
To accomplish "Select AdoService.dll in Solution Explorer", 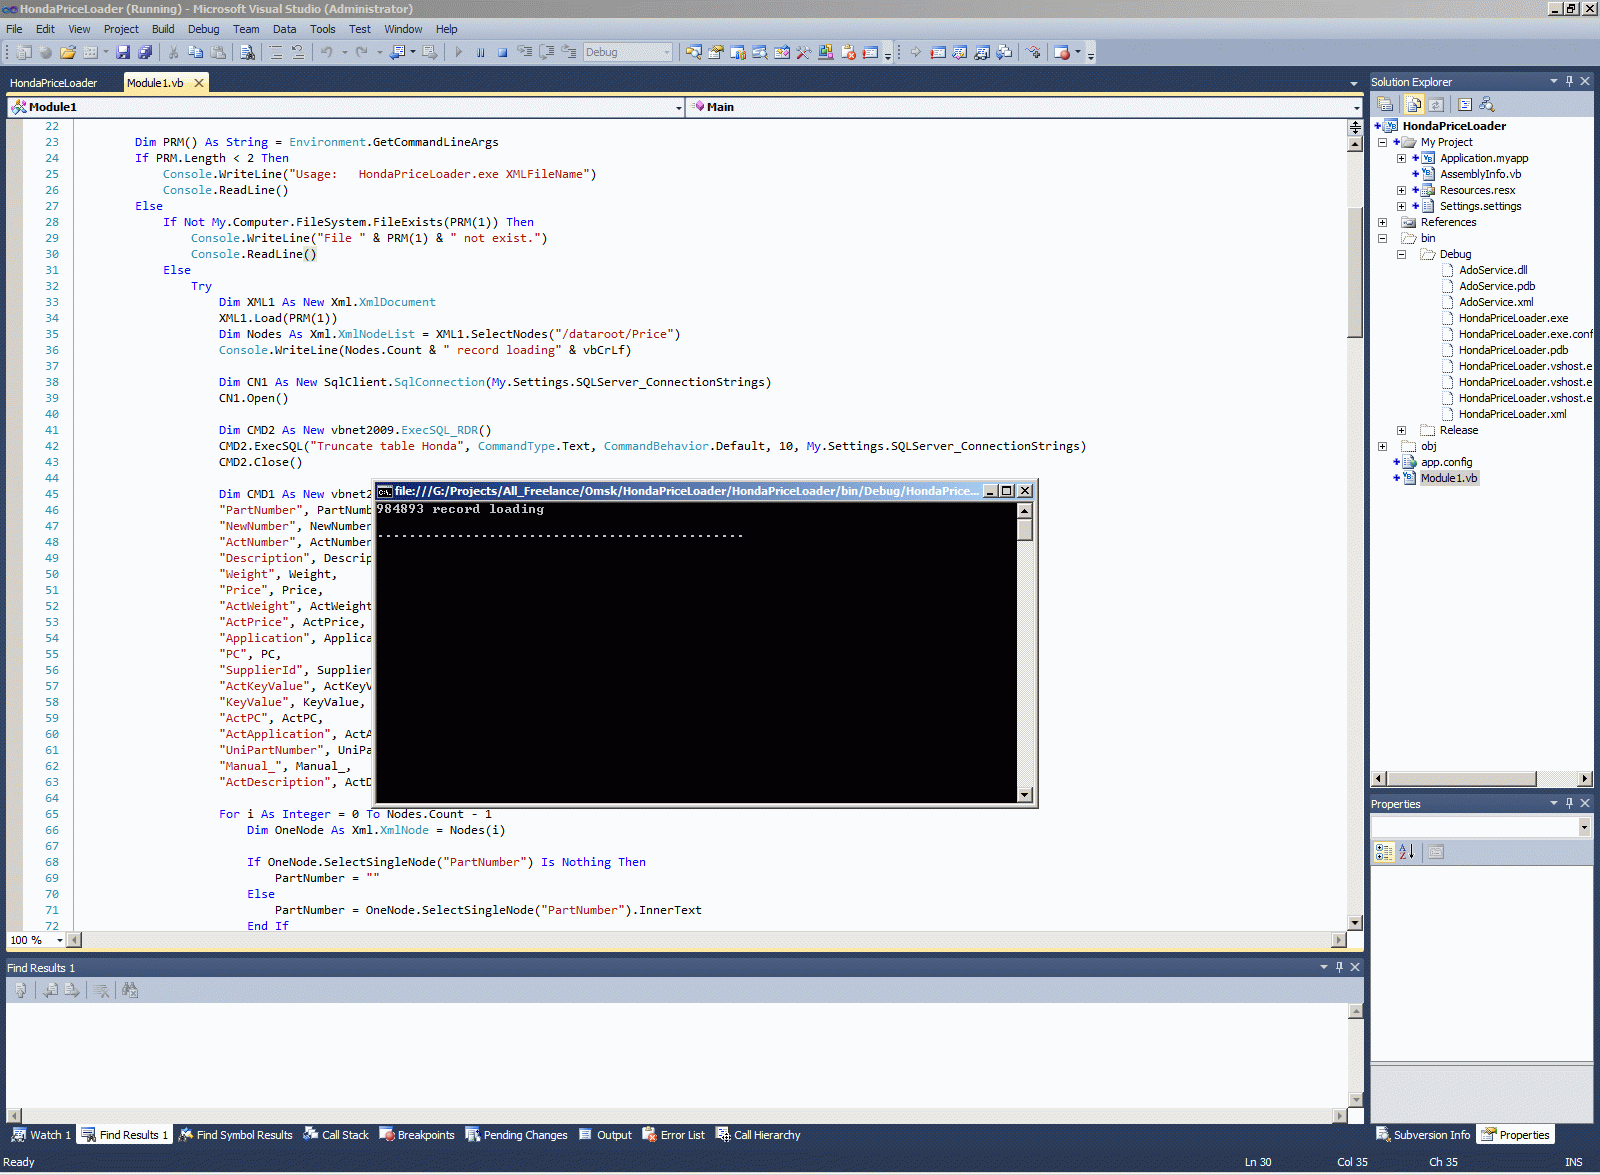I will tap(1493, 270).
